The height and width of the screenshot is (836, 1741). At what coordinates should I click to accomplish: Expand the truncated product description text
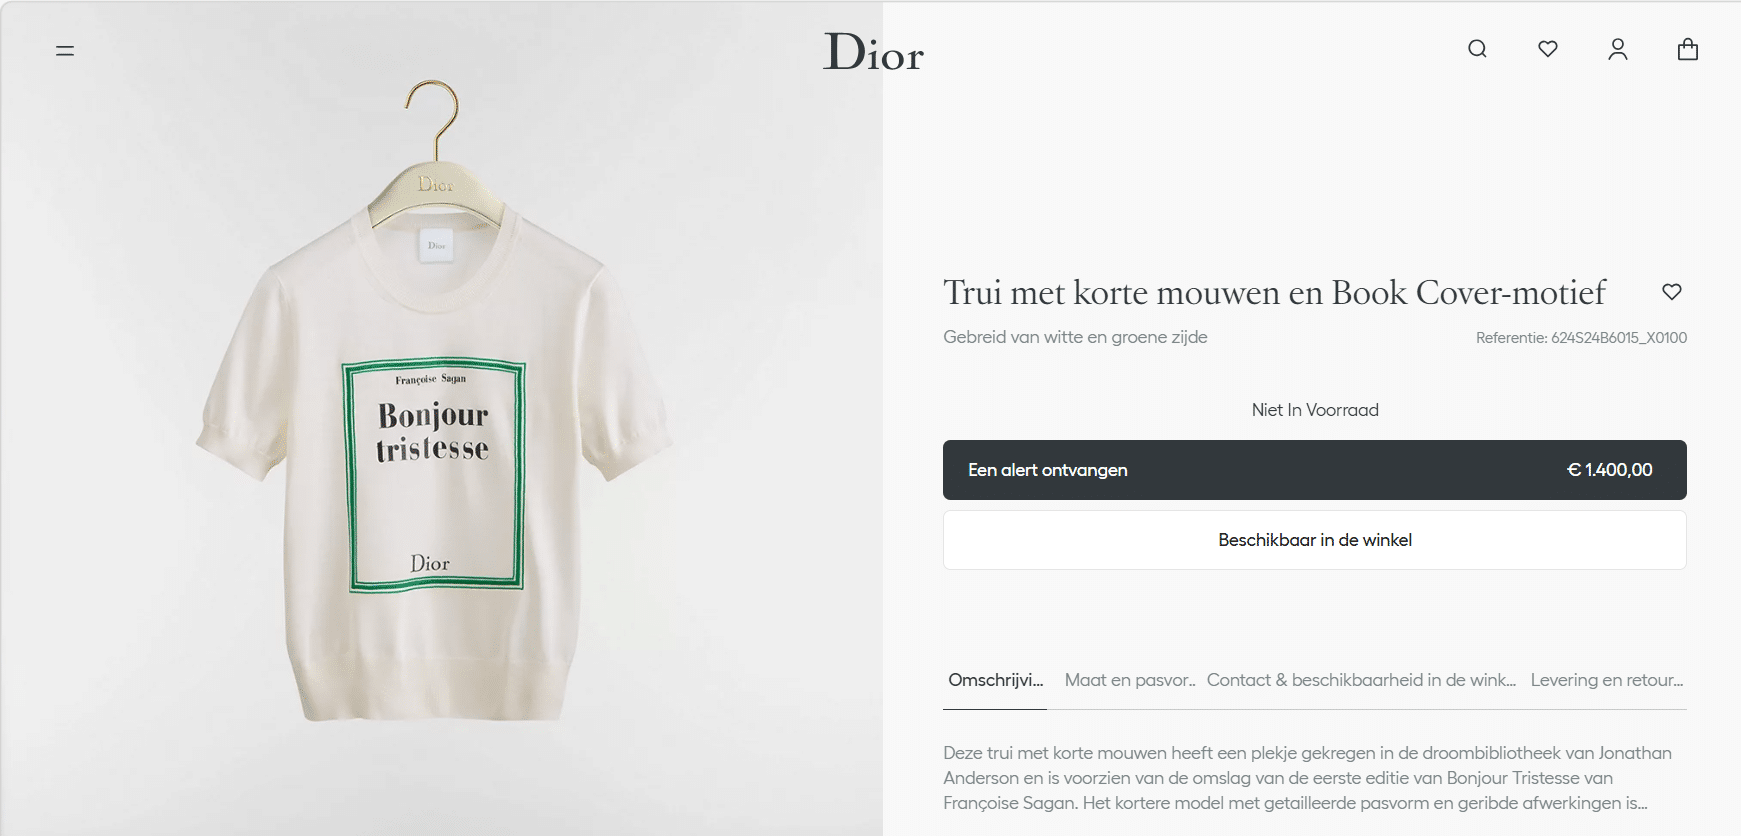[1307, 778]
